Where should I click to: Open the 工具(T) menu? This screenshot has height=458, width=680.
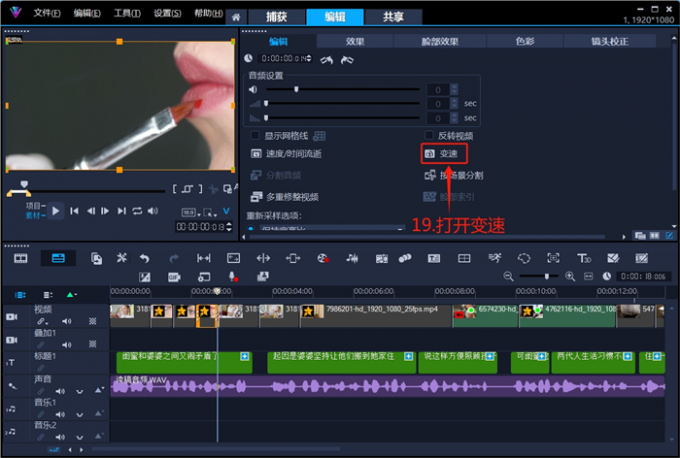click(x=127, y=13)
